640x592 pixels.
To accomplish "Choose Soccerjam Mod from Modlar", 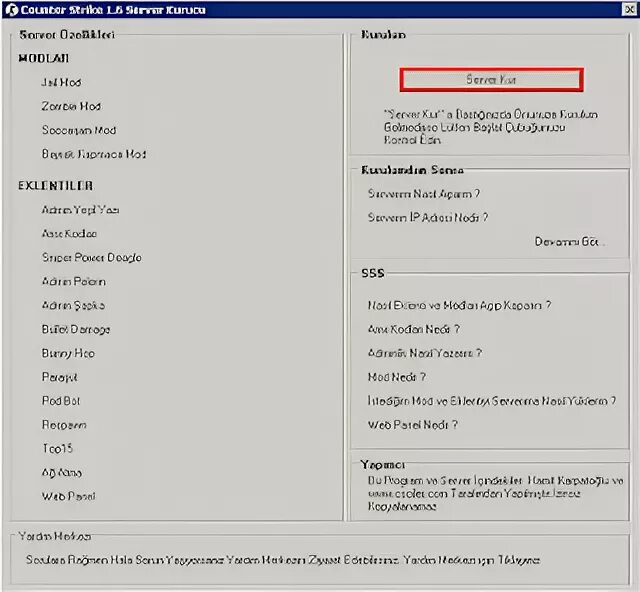I will pos(79,130).
